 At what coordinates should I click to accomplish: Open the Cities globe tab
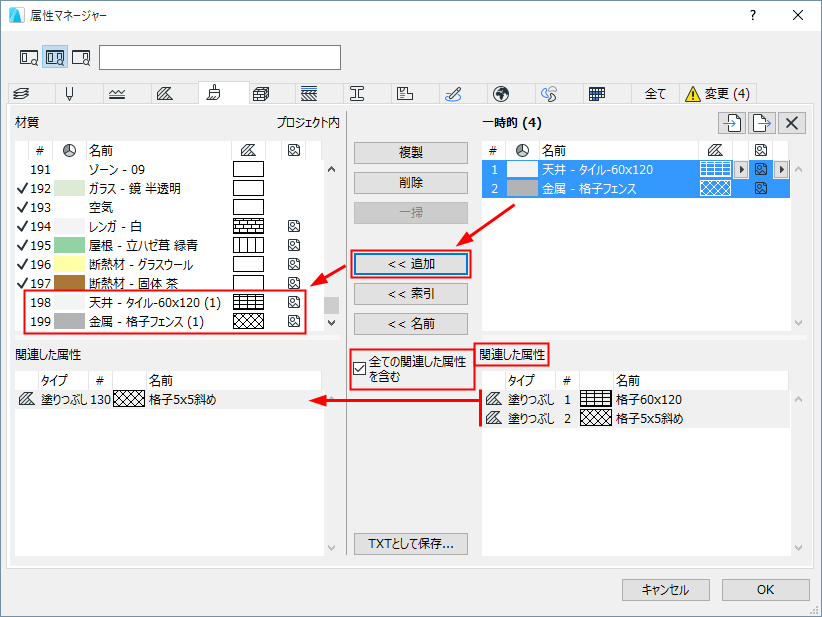(x=501, y=94)
